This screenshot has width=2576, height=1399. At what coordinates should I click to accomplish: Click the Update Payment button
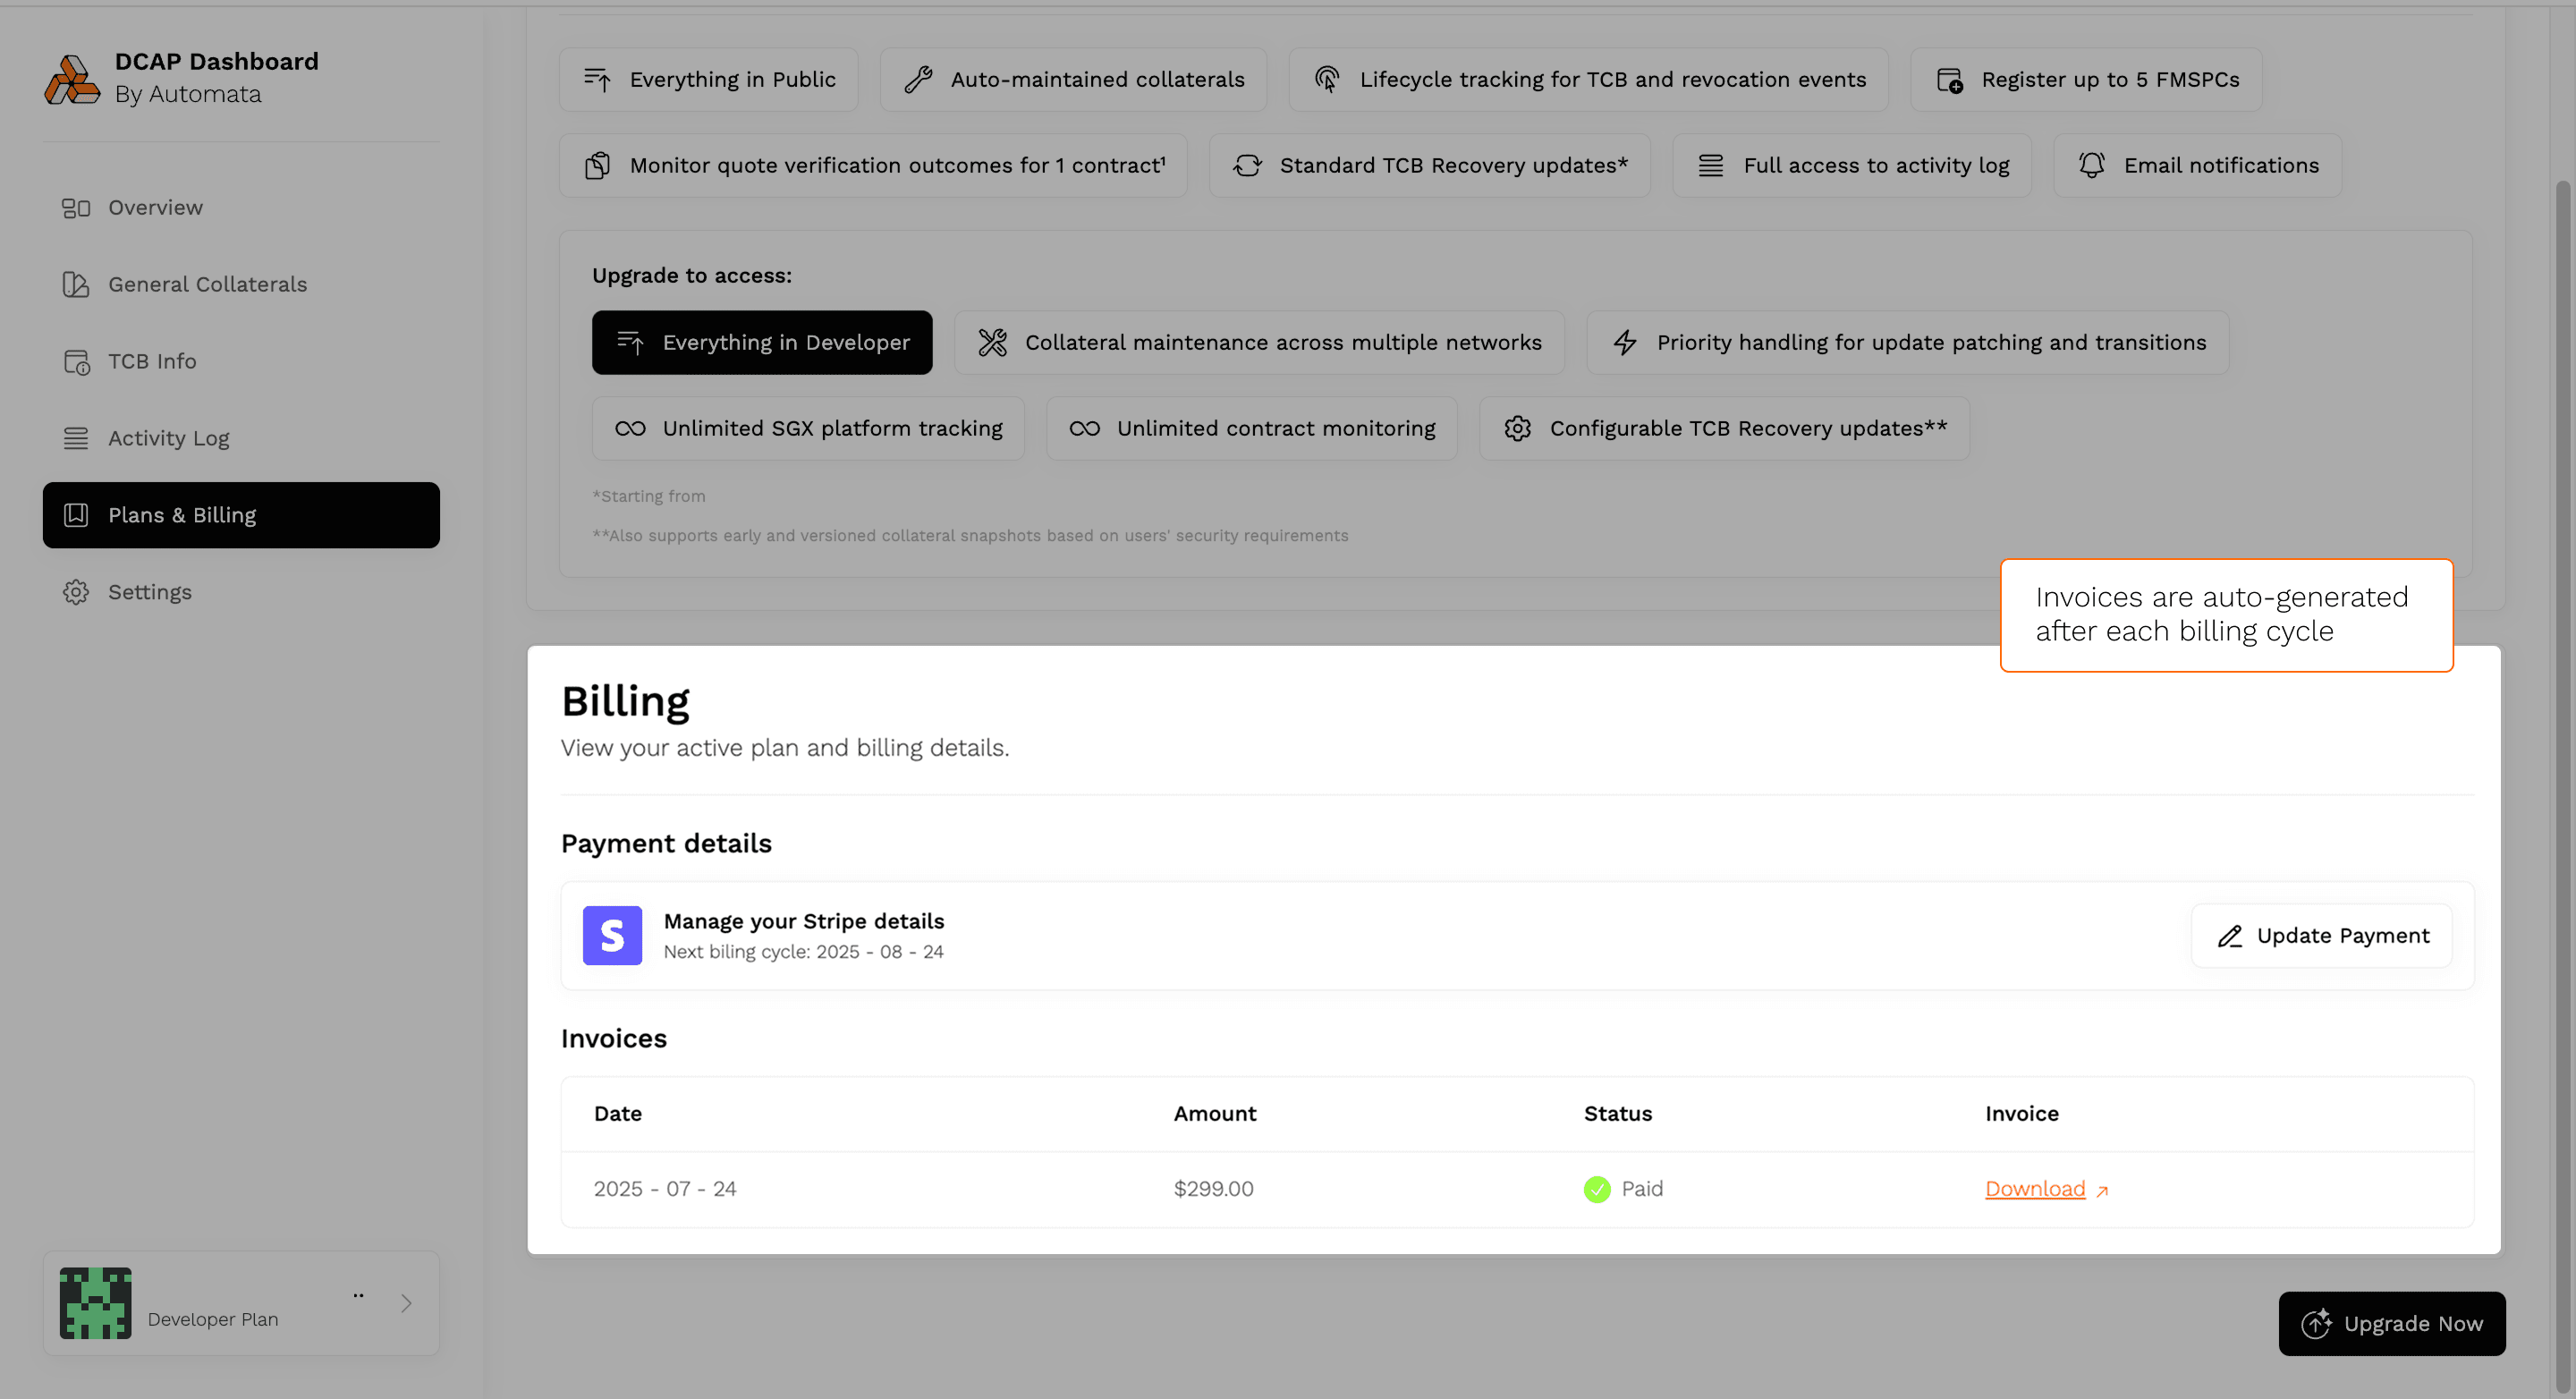[x=2321, y=935]
